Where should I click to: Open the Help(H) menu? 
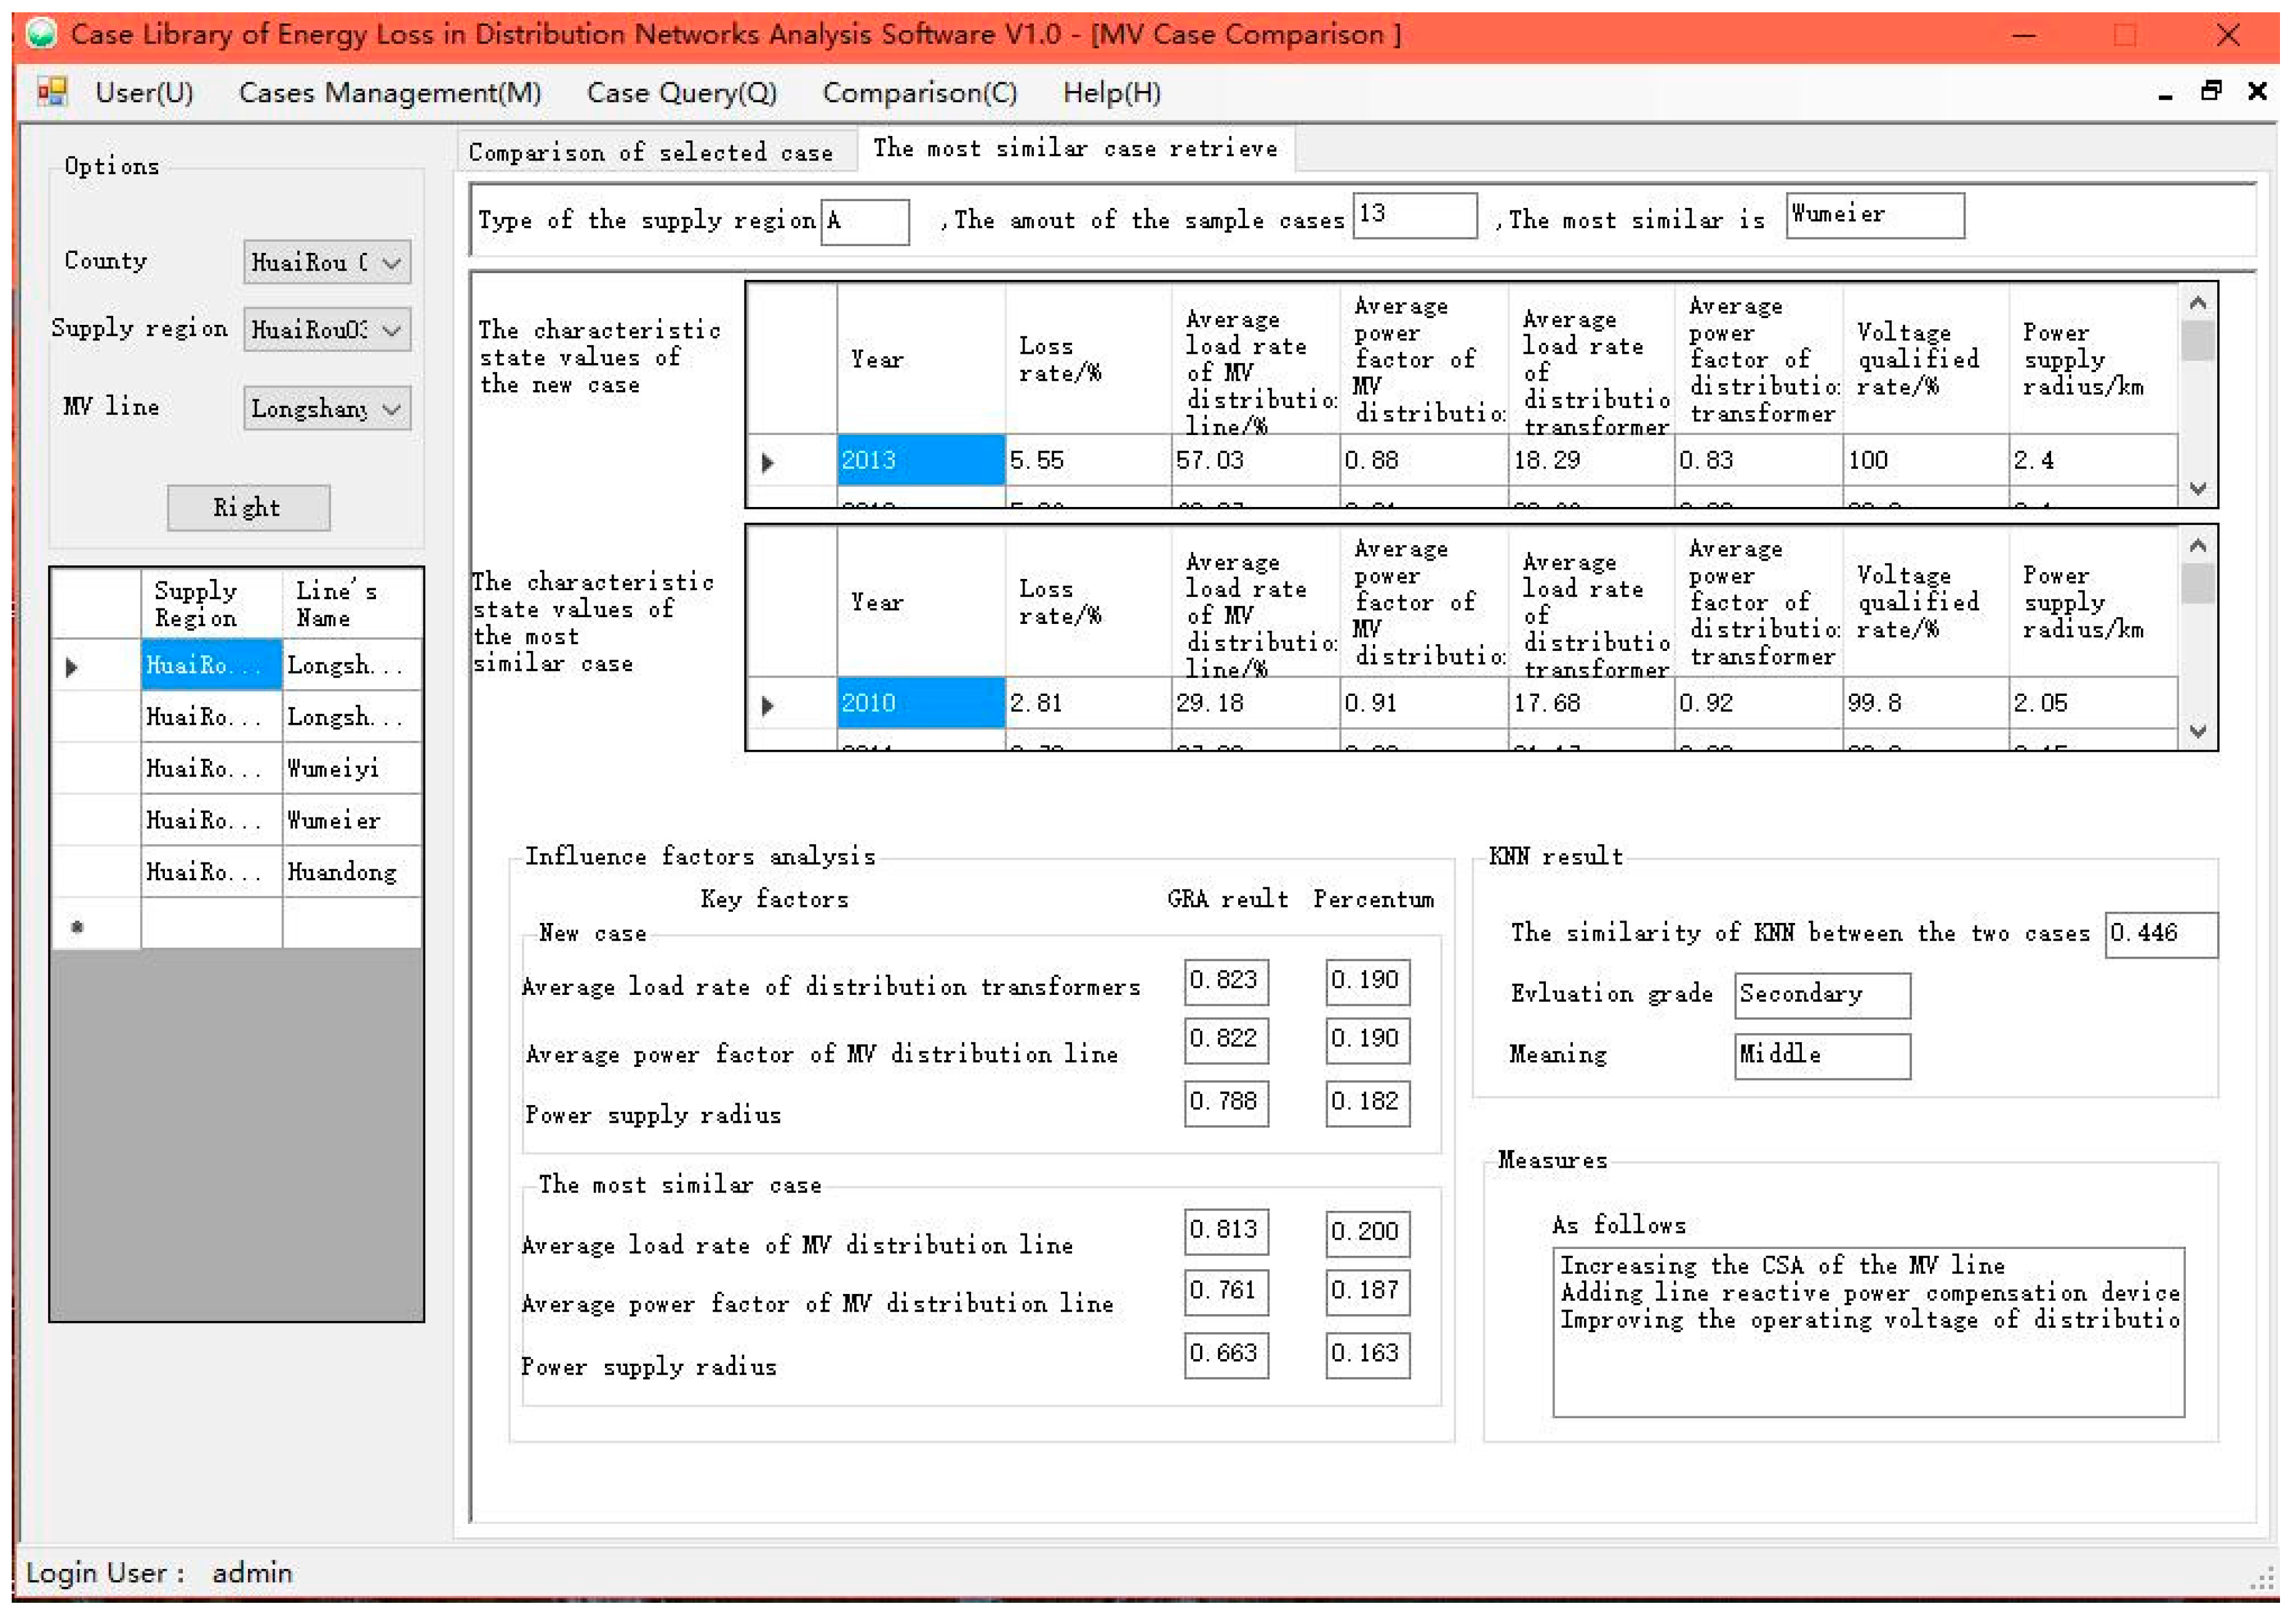(x=1111, y=93)
